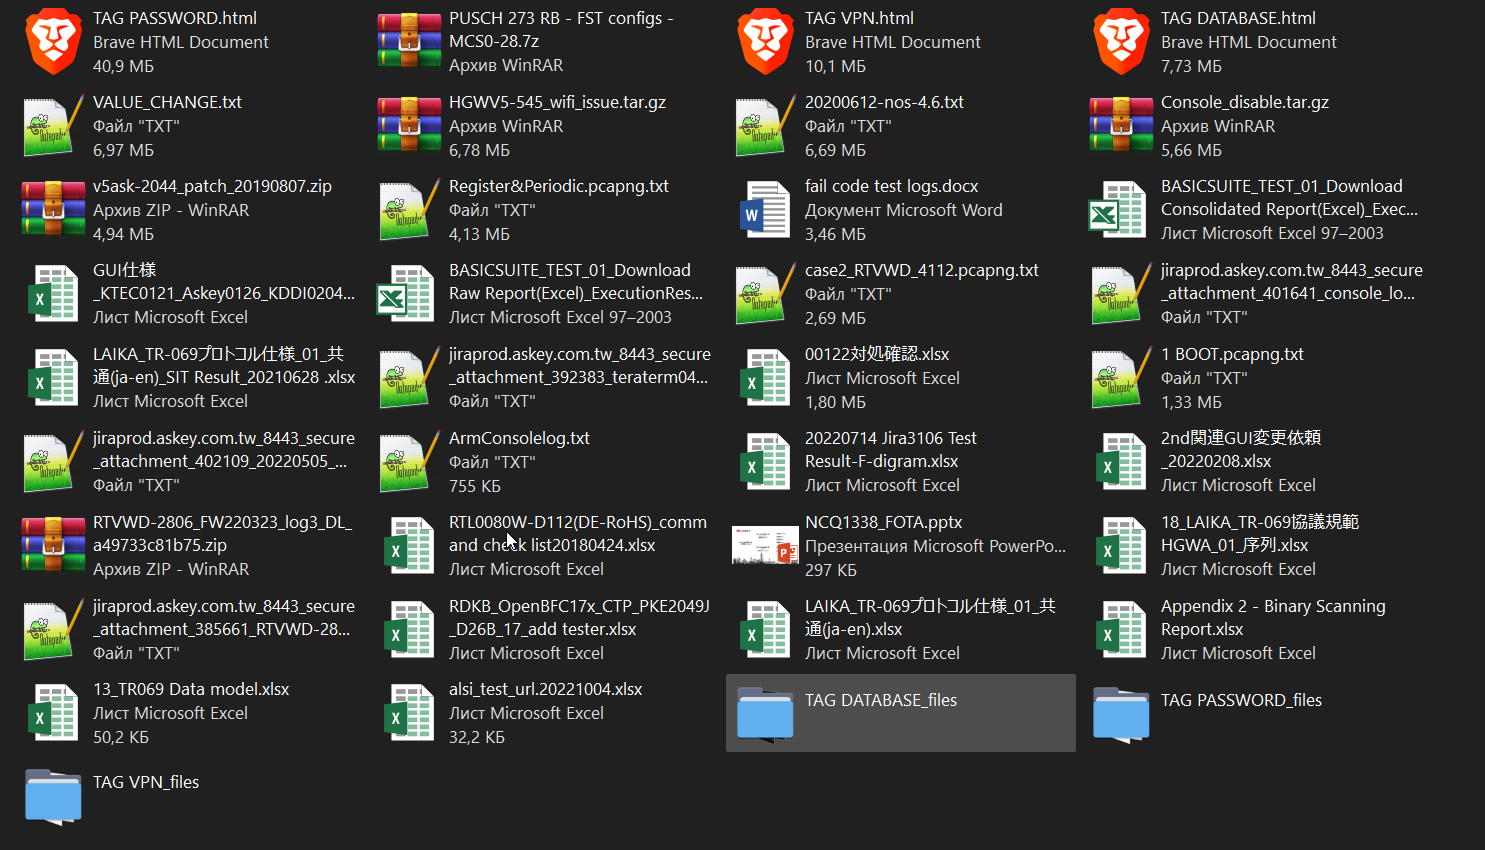Select the file name ArmConsolelog.txt

(519, 438)
